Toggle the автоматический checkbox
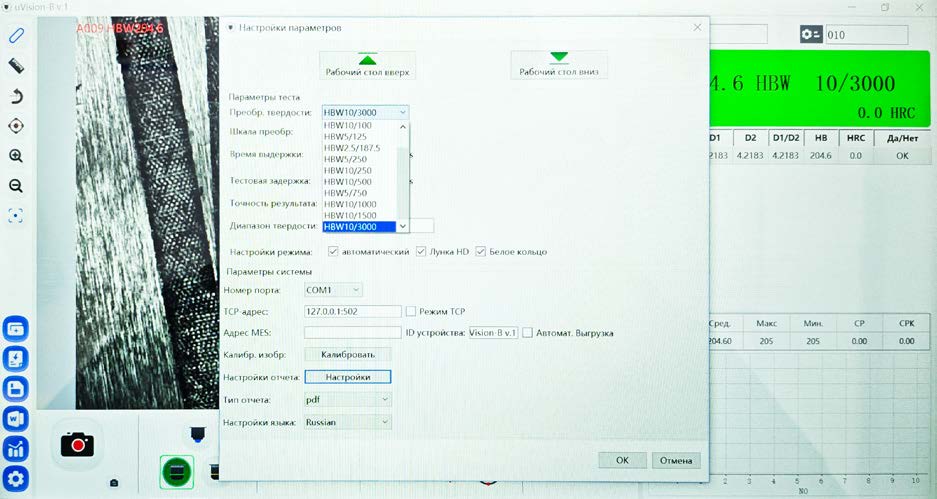The image size is (937, 499). pos(333,252)
